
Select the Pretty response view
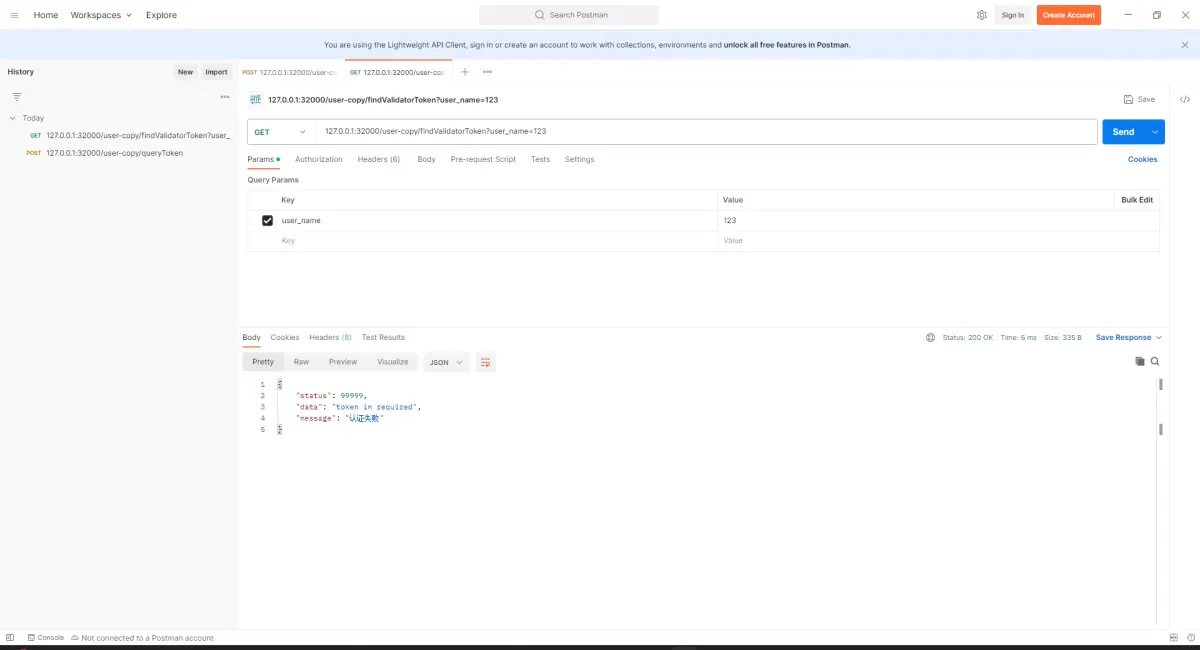click(x=263, y=362)
